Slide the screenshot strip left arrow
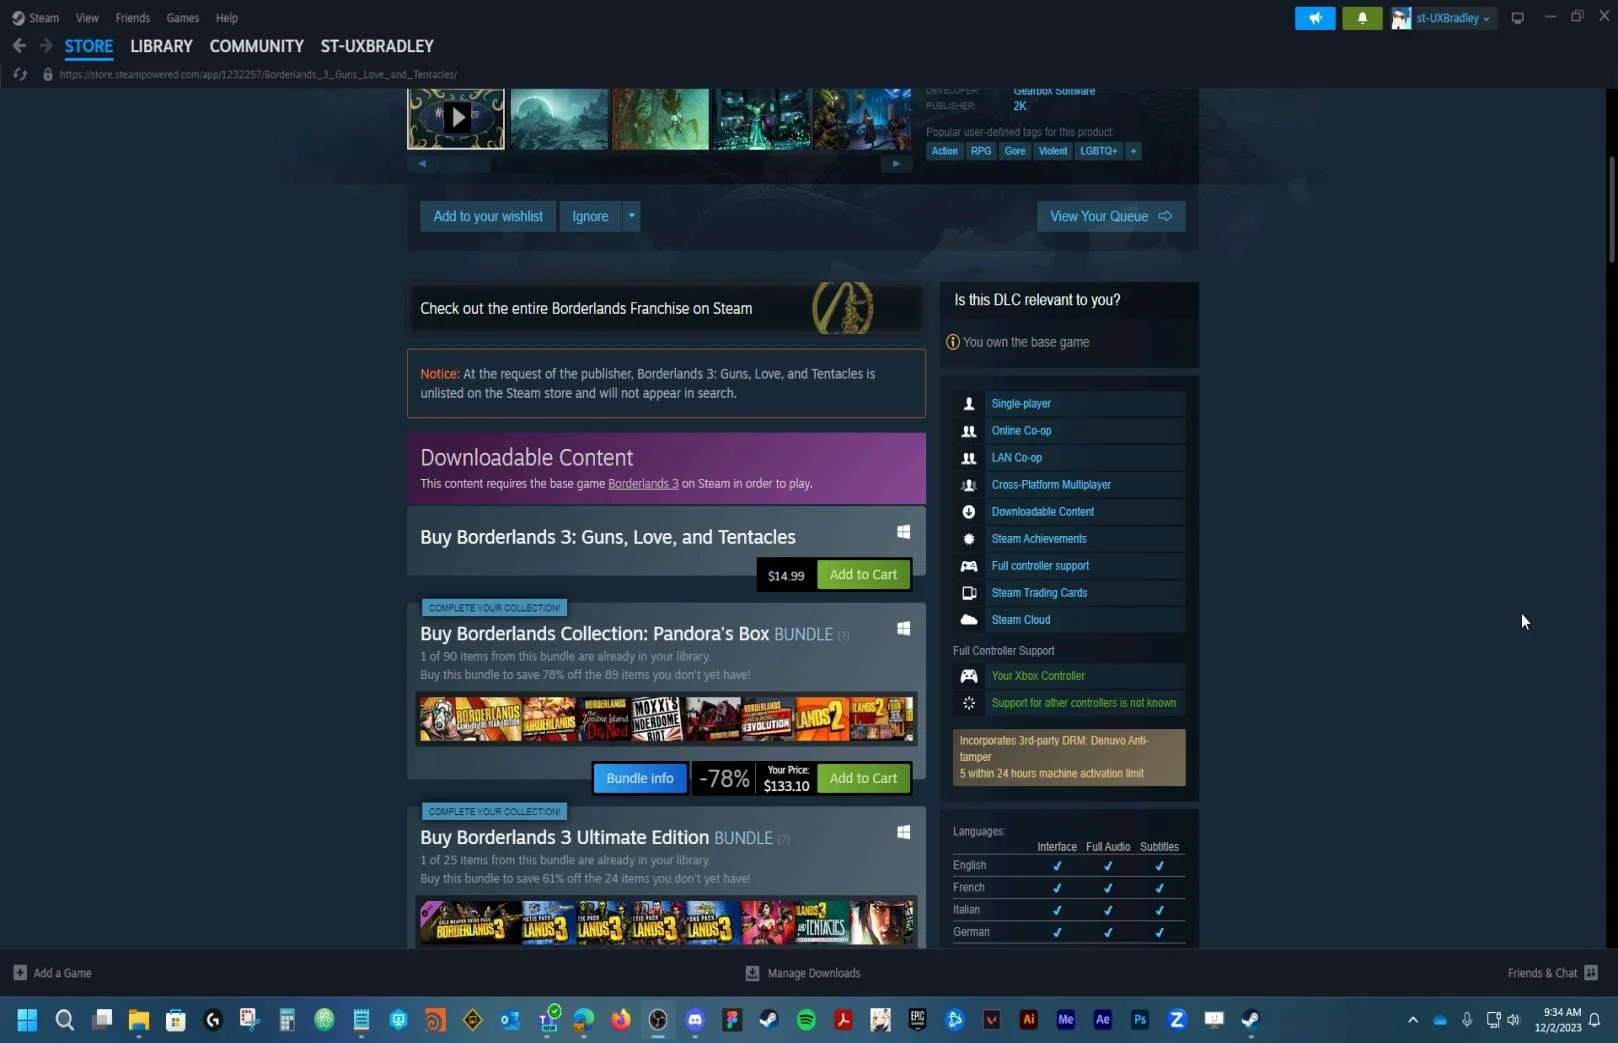Screen dimensions: 1618x1043 pos(422,164)
